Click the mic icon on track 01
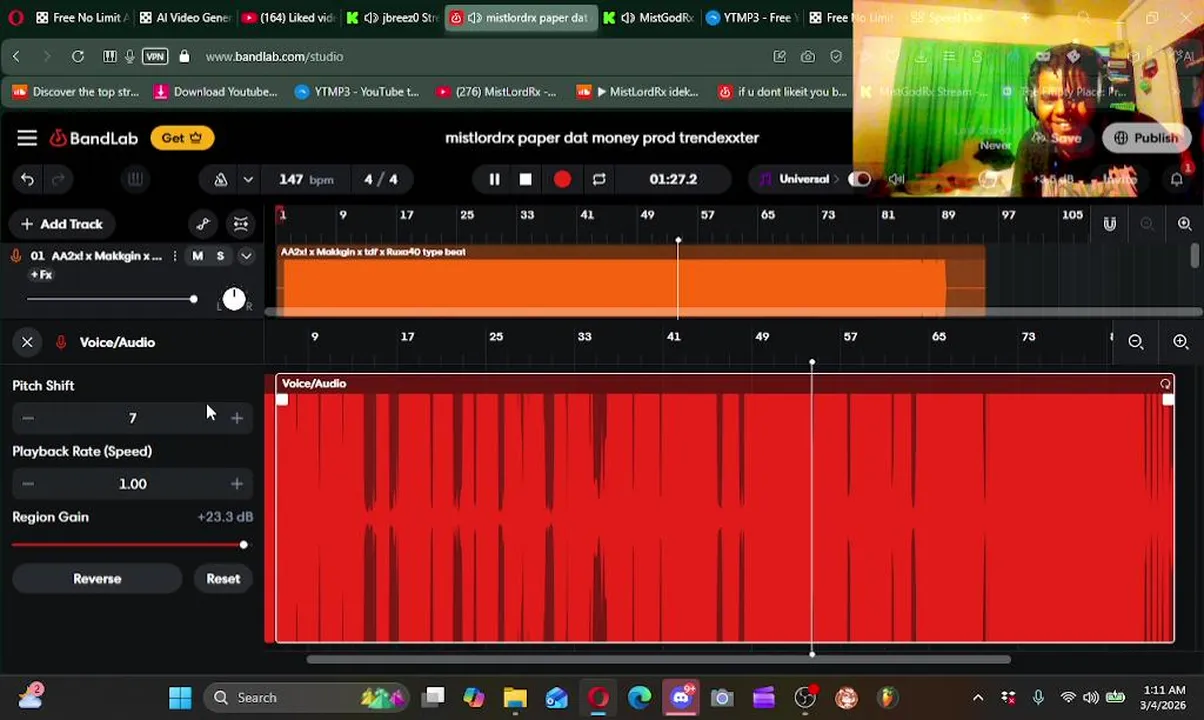Viewport: 1204px width, 720px height. [16, 257]
